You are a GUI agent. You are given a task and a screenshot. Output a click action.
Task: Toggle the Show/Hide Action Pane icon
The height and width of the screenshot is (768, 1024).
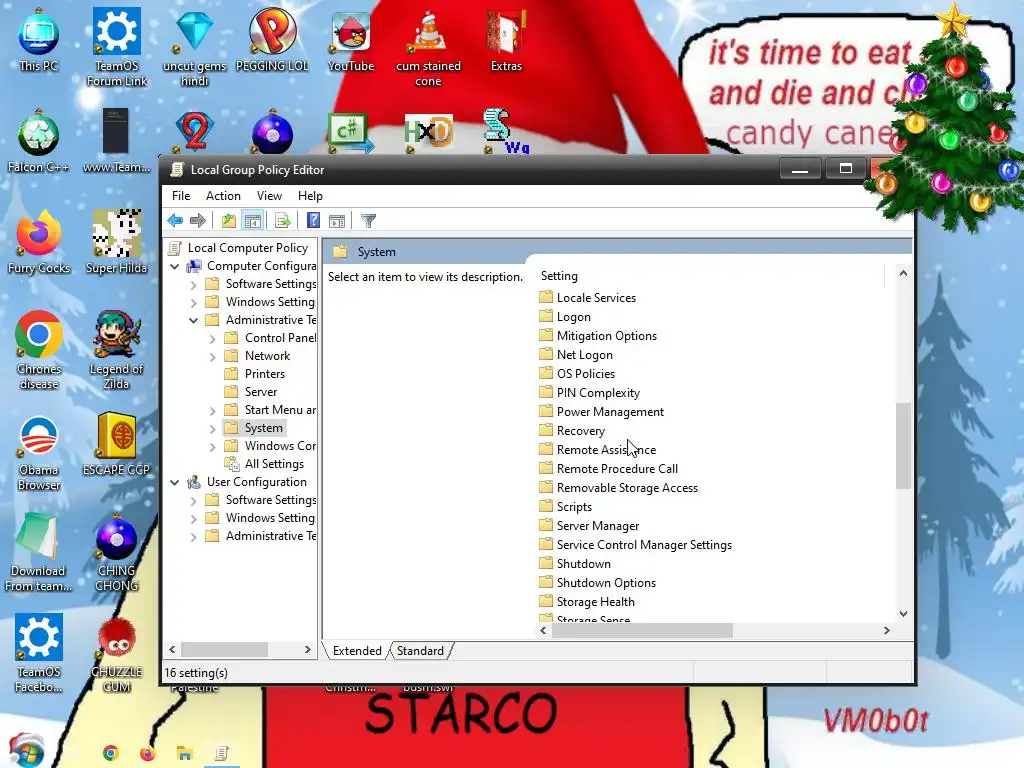pyautogui.click(x=337, y=221)
